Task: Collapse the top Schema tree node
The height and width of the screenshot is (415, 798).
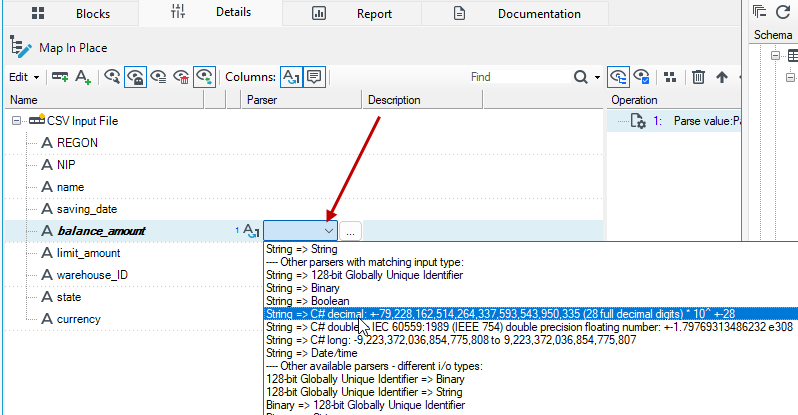Action: click(x=775, y=56)
